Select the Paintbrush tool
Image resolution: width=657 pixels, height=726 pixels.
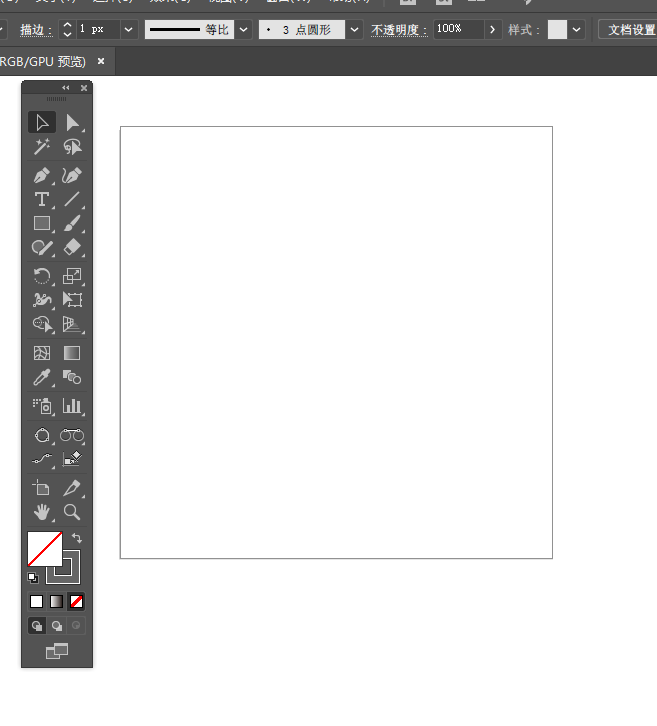[72, 224]
